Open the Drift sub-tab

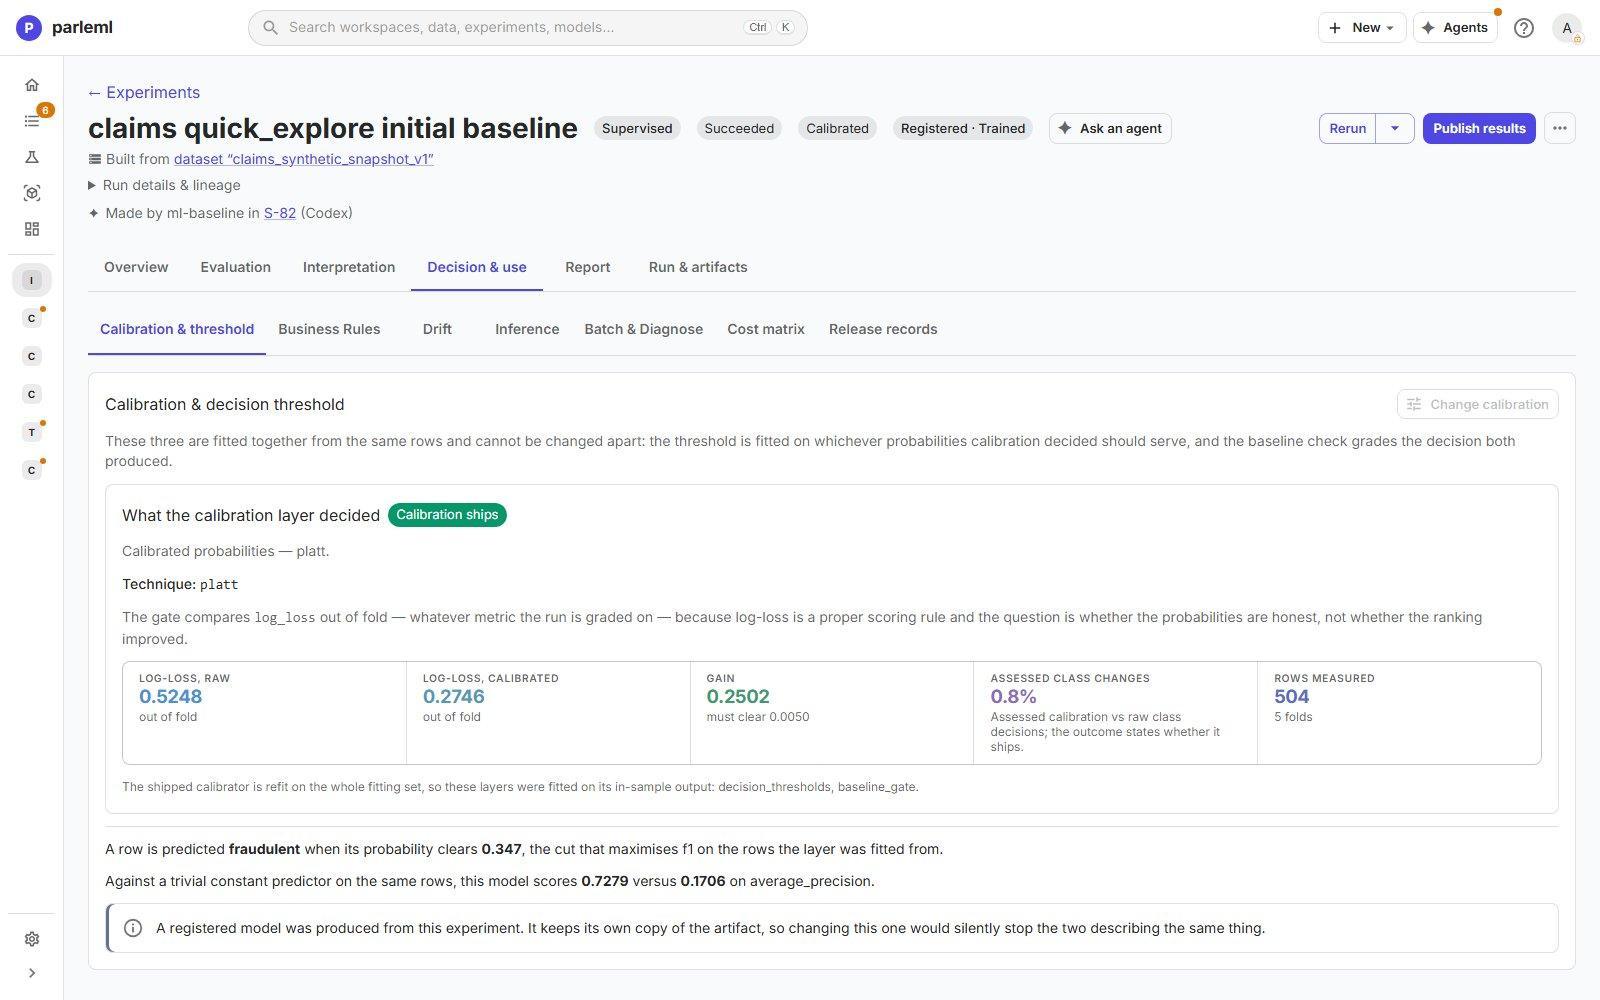click(x=437, y=329)
